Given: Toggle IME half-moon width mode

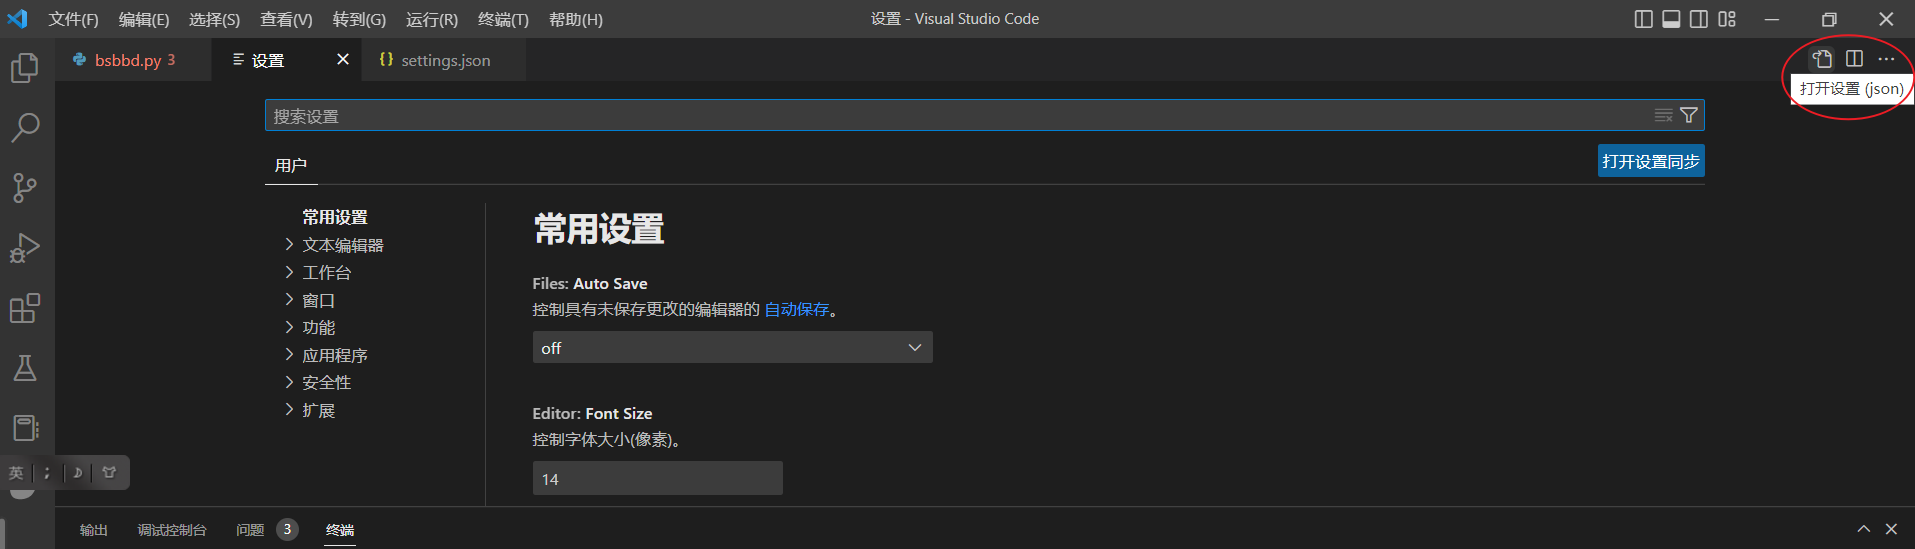Looking at the screenshot, I should point(78,473).
